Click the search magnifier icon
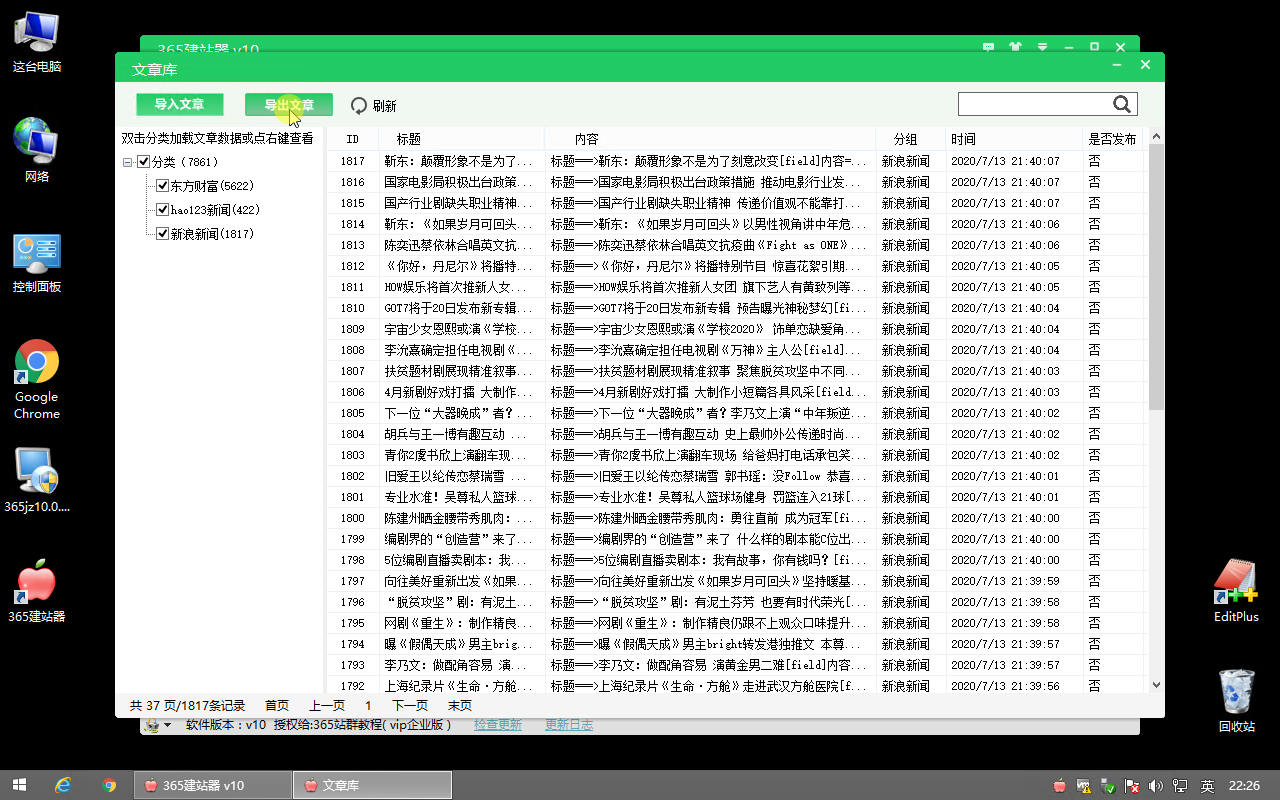This screenshot has height=800, width=1280. tap(1121, 104)
